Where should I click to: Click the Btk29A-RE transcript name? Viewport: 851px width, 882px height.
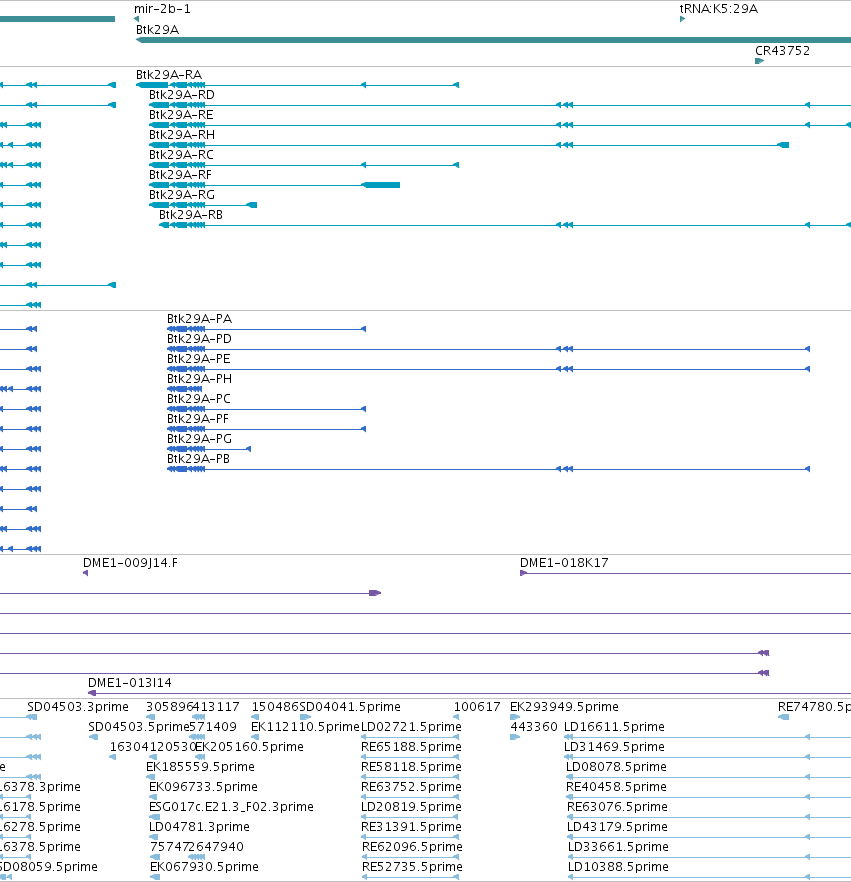click(181, 115)
